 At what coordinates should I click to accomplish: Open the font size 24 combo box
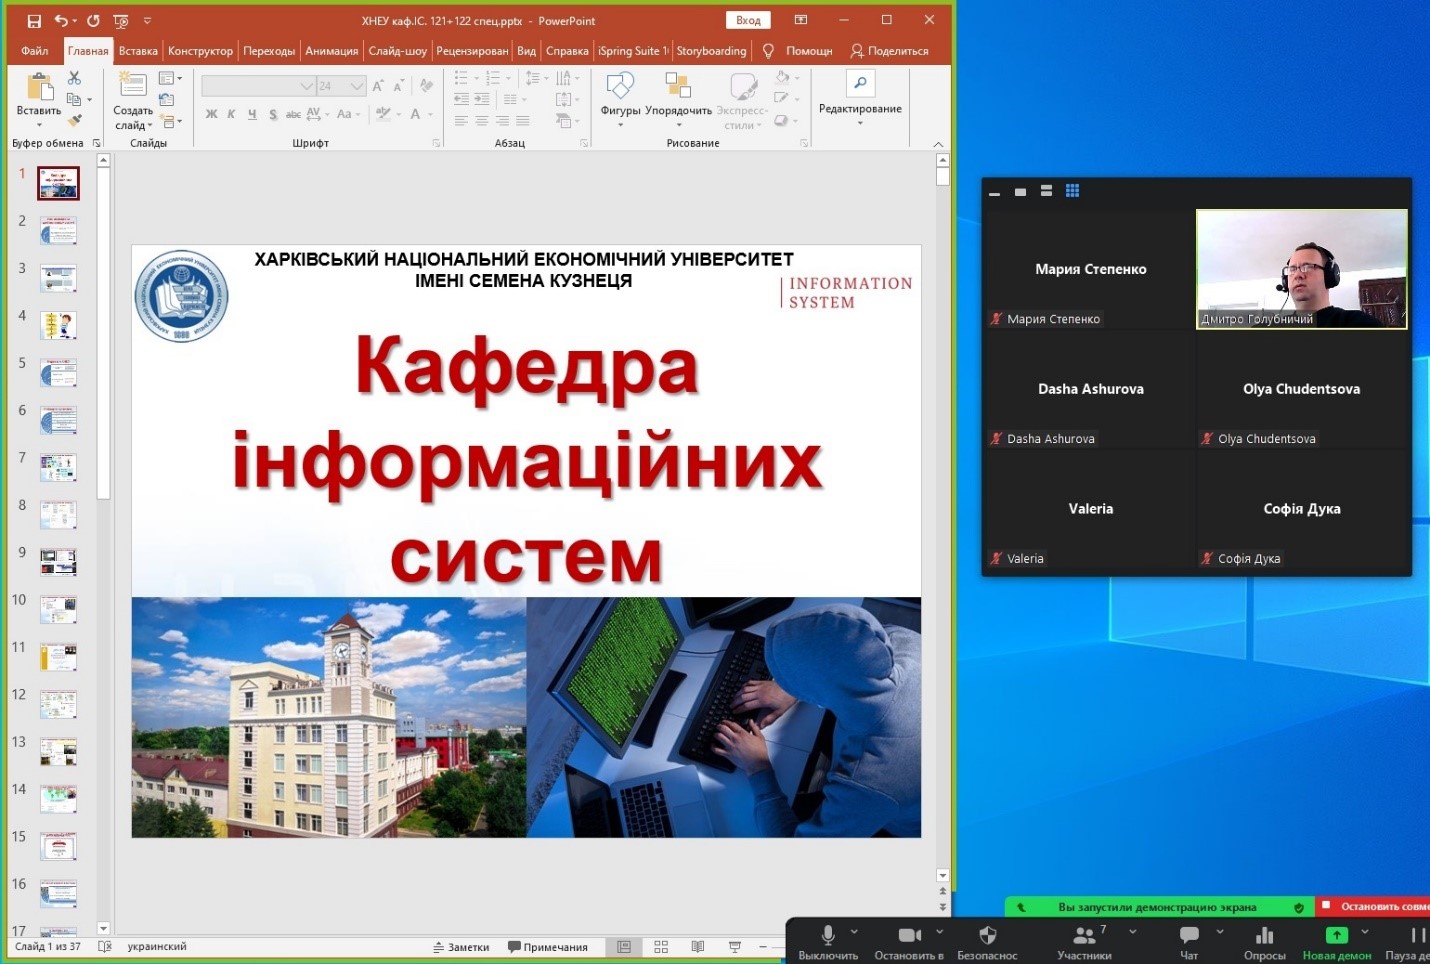[341, 86]
